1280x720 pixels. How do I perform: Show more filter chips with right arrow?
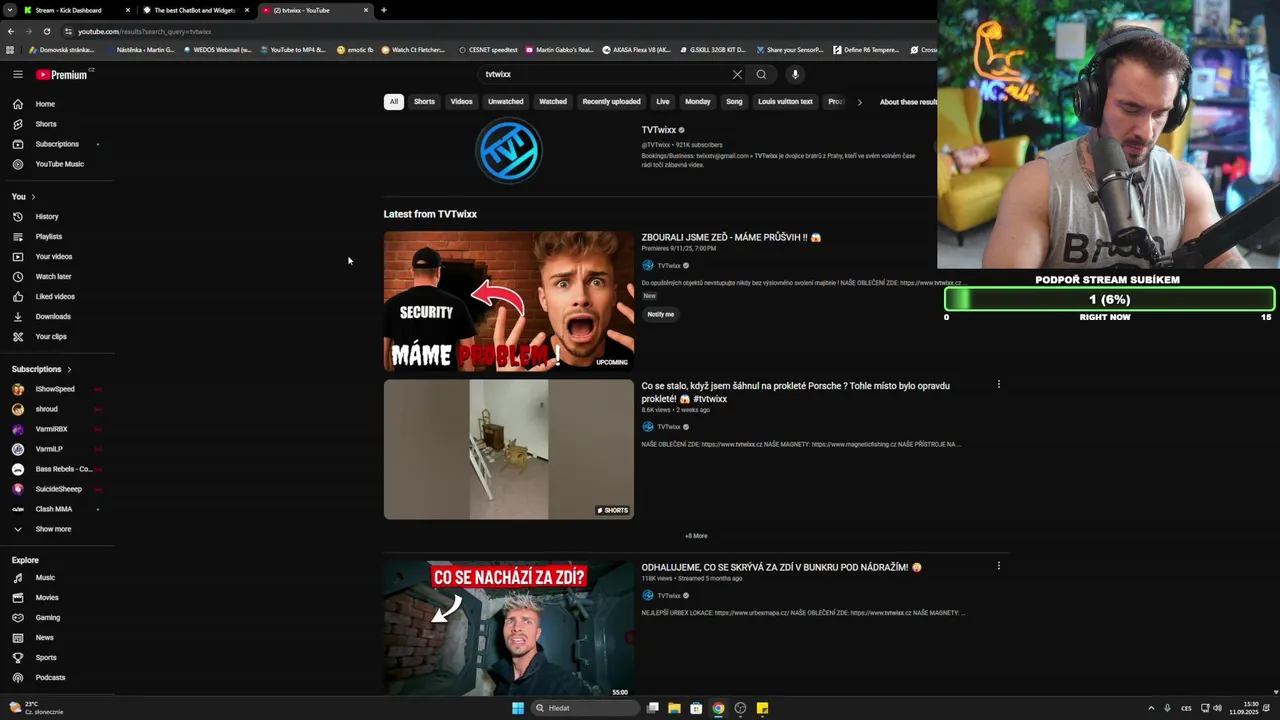click(x=859, y=102)
